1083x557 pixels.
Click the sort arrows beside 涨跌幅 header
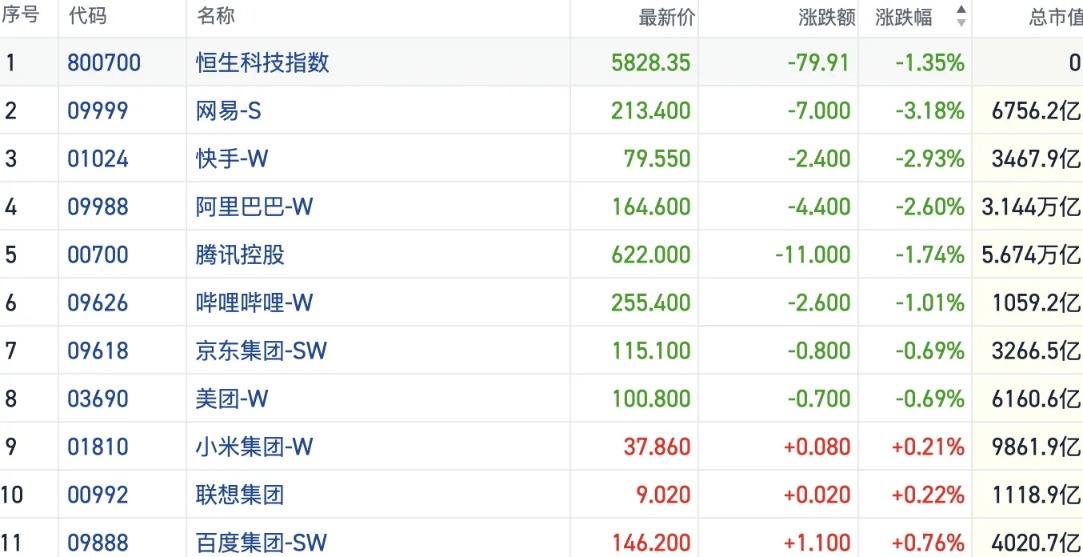coord(961,17)
